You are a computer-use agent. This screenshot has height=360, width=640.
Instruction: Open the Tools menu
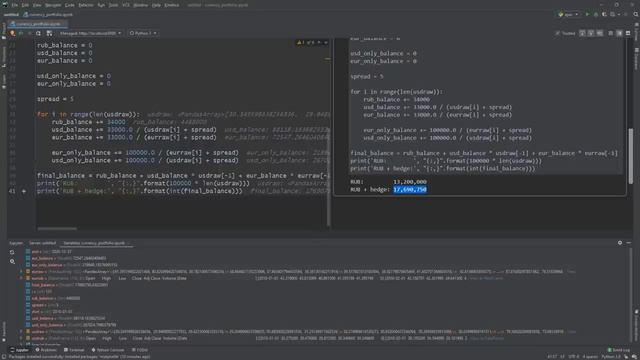(113, 5)
